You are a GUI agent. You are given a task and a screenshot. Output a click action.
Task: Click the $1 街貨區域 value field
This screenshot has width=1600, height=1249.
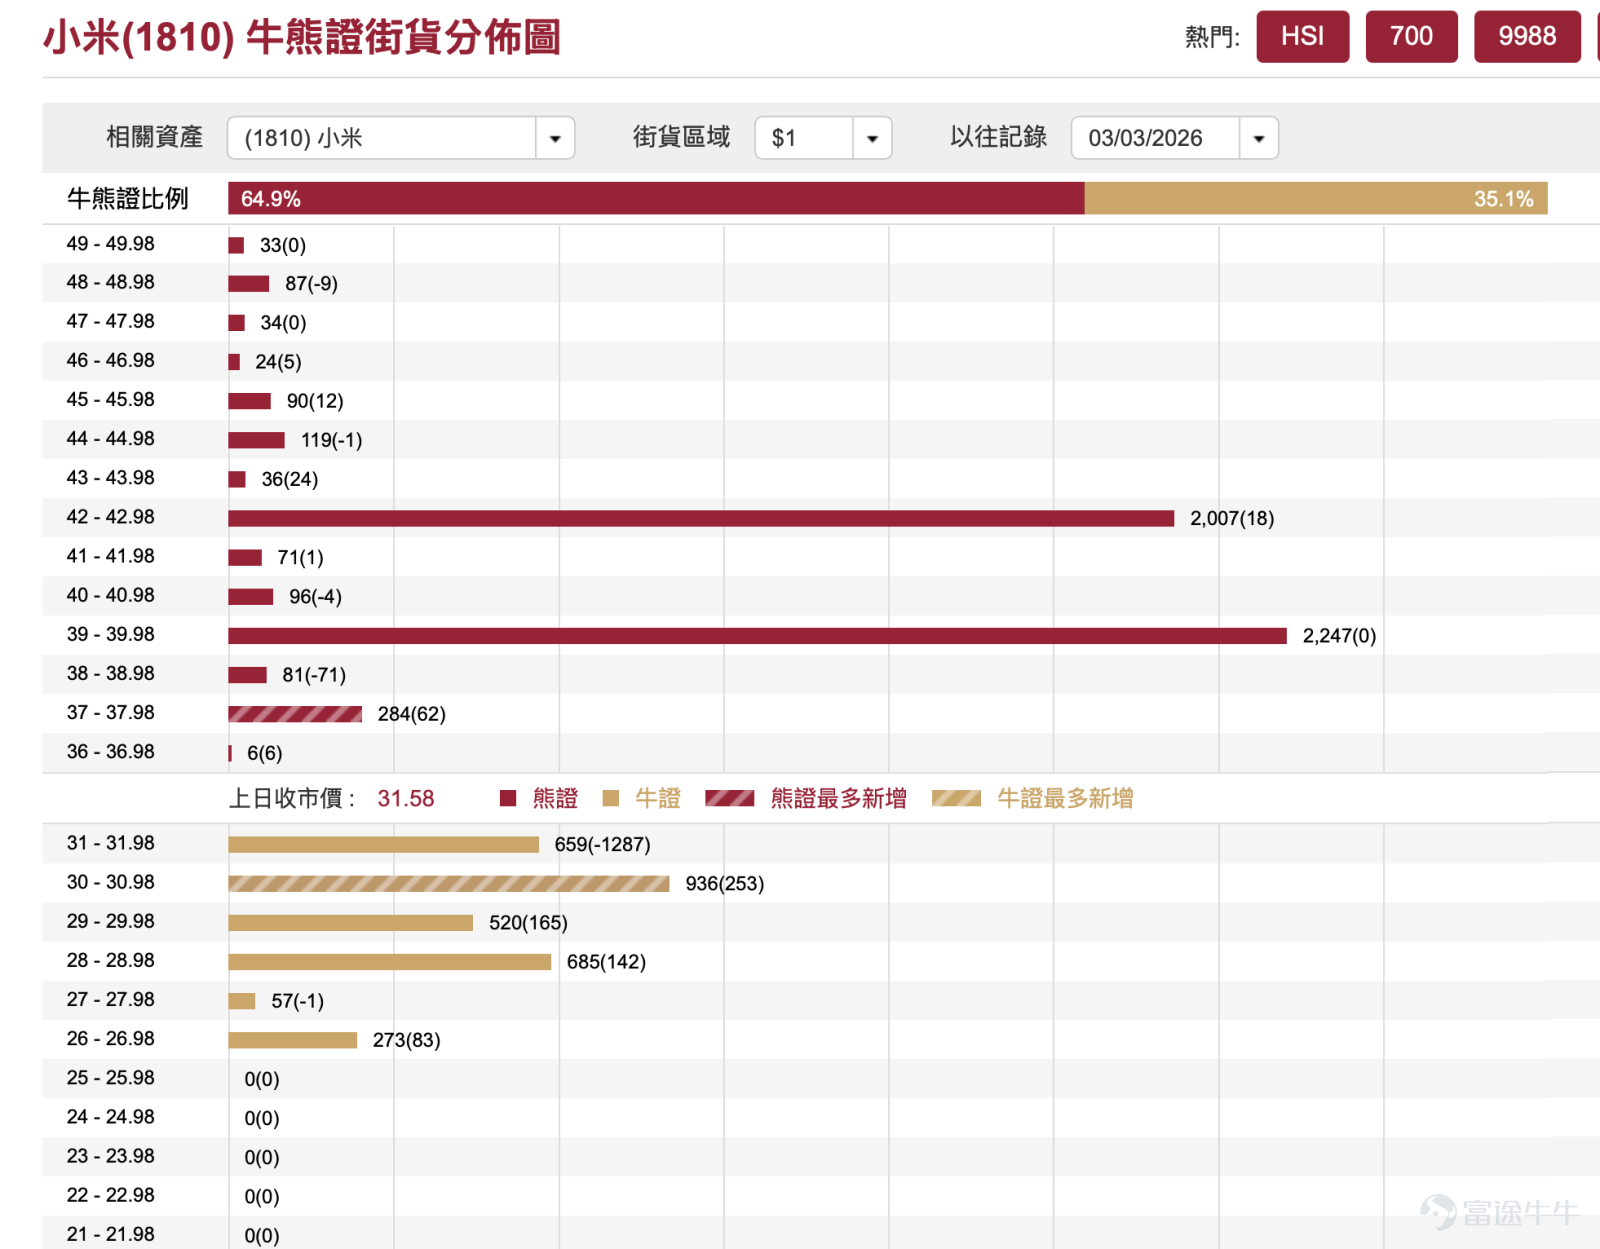click(804, 138)
